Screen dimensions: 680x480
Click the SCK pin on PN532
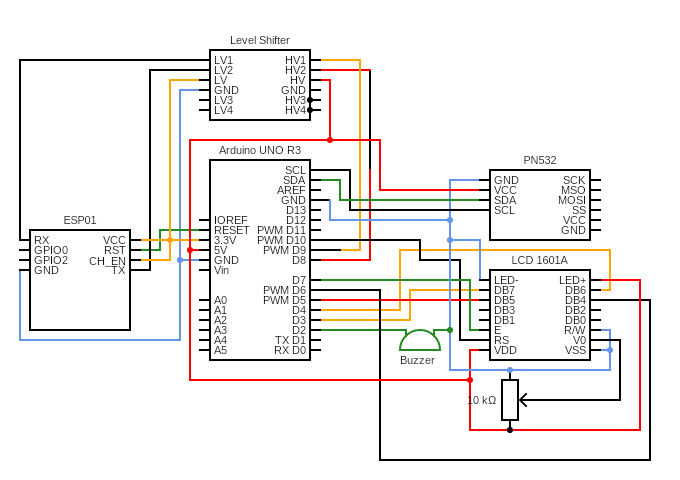[574, 180]
